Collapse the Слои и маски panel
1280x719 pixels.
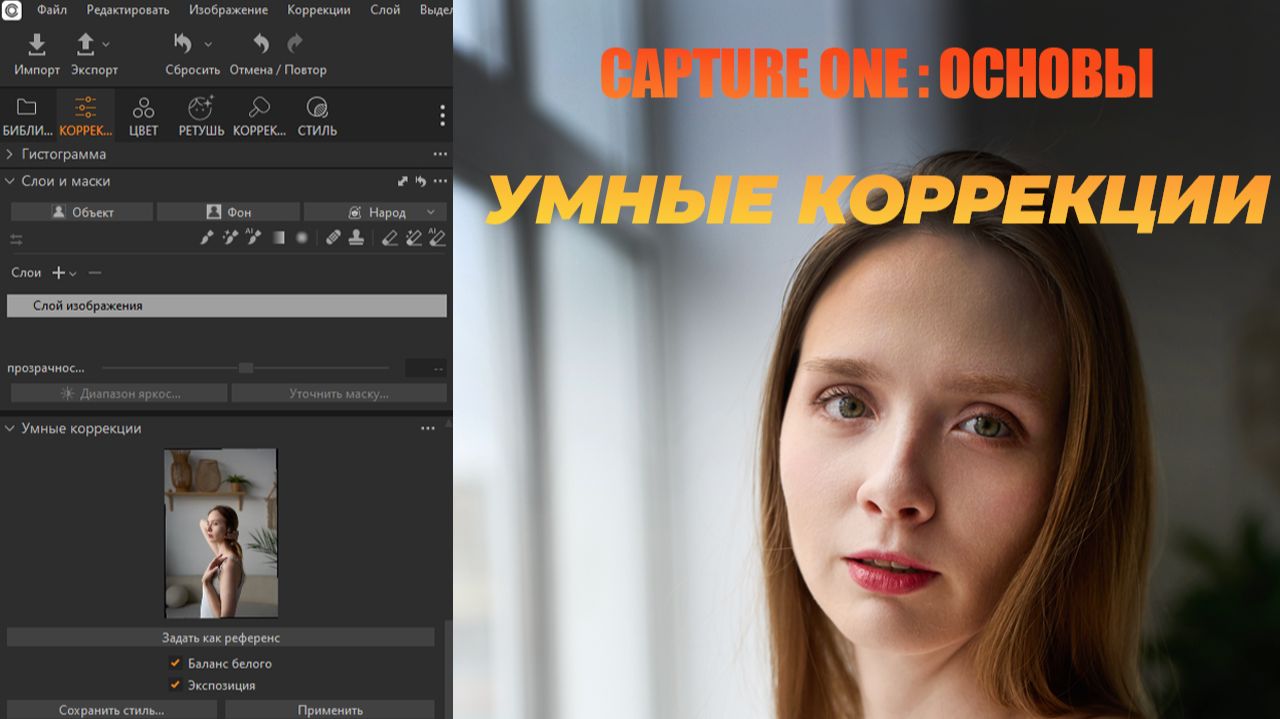[x=10, y=181]
